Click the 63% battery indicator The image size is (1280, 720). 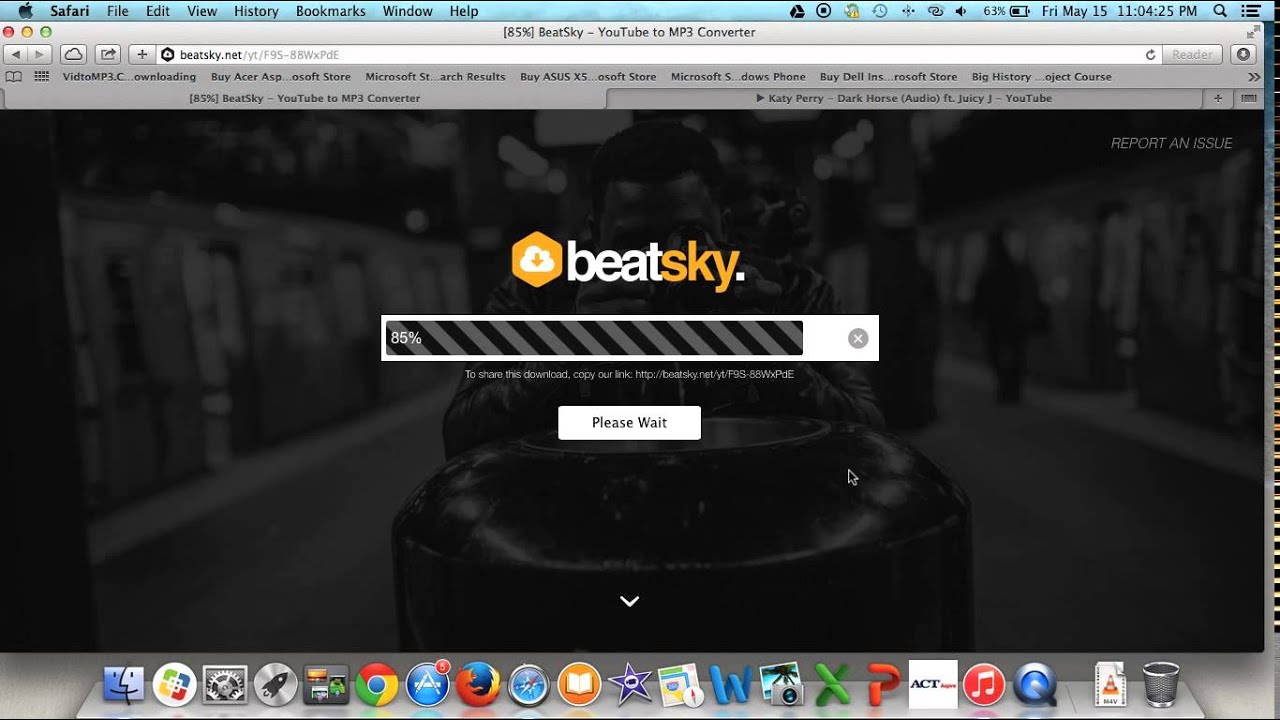(1006, 11)
